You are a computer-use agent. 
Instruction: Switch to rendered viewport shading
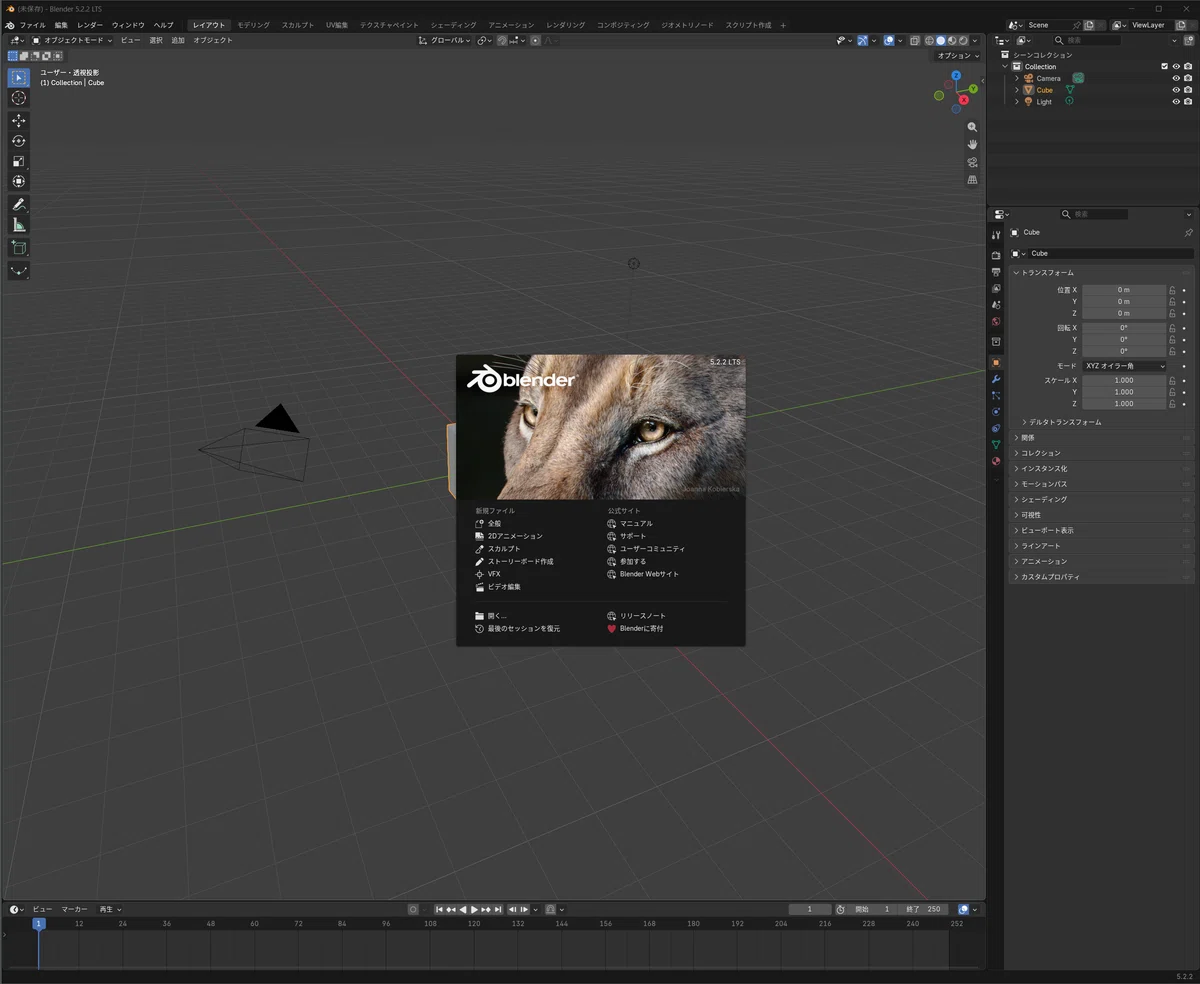point(964,40)
